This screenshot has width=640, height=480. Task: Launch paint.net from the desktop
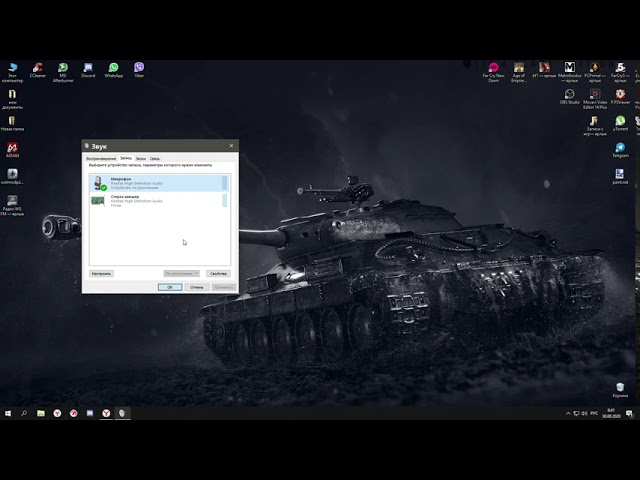coord(620,176)
